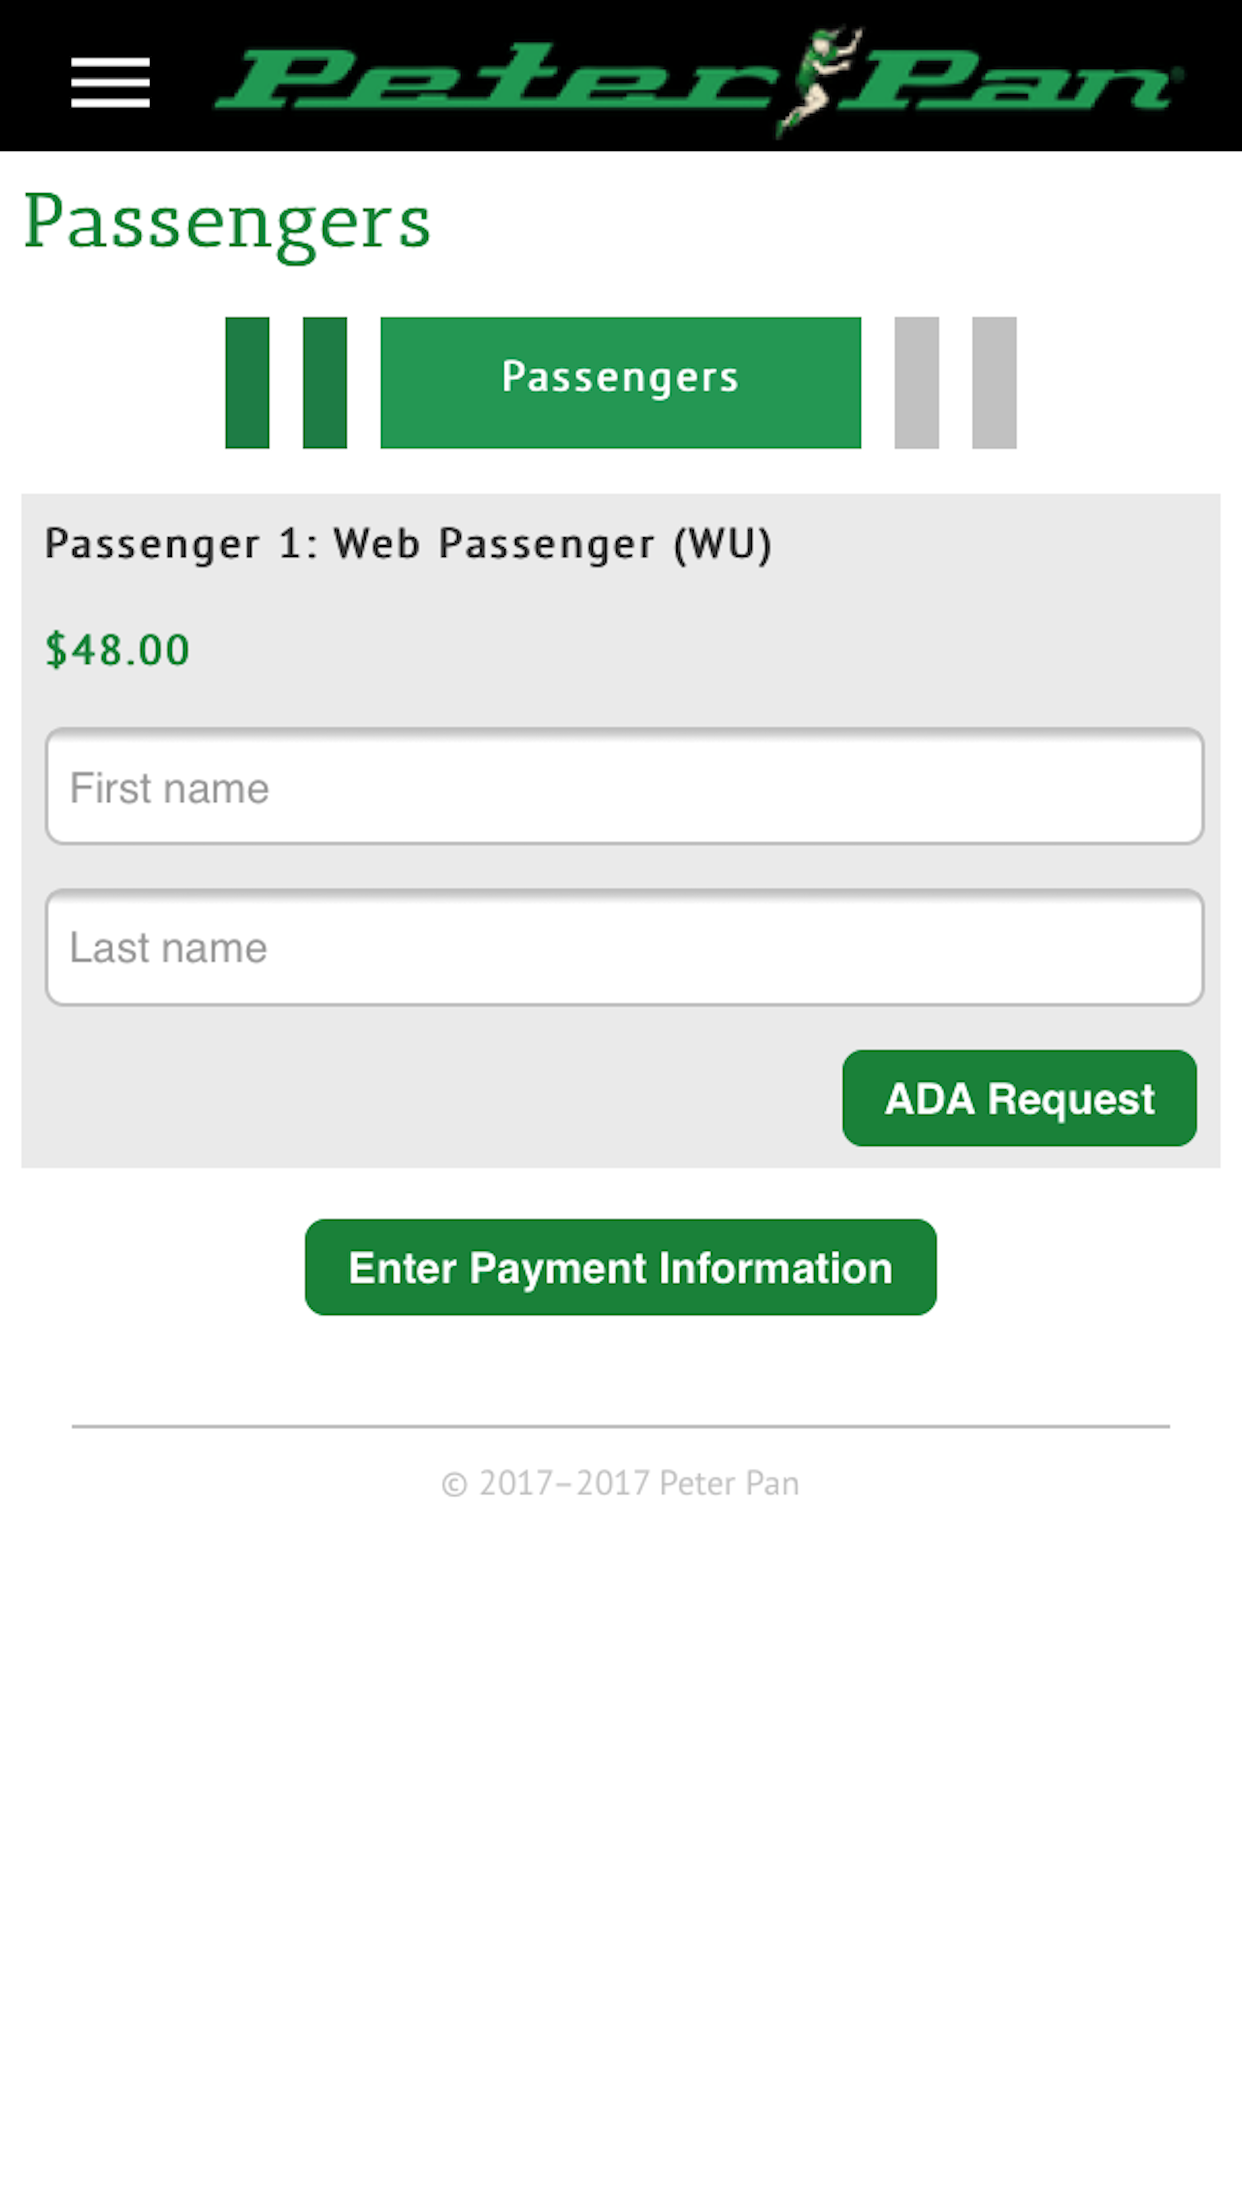1242x2208 pixels.
Task: Focus the First name input field
Action: click(624, 786)
